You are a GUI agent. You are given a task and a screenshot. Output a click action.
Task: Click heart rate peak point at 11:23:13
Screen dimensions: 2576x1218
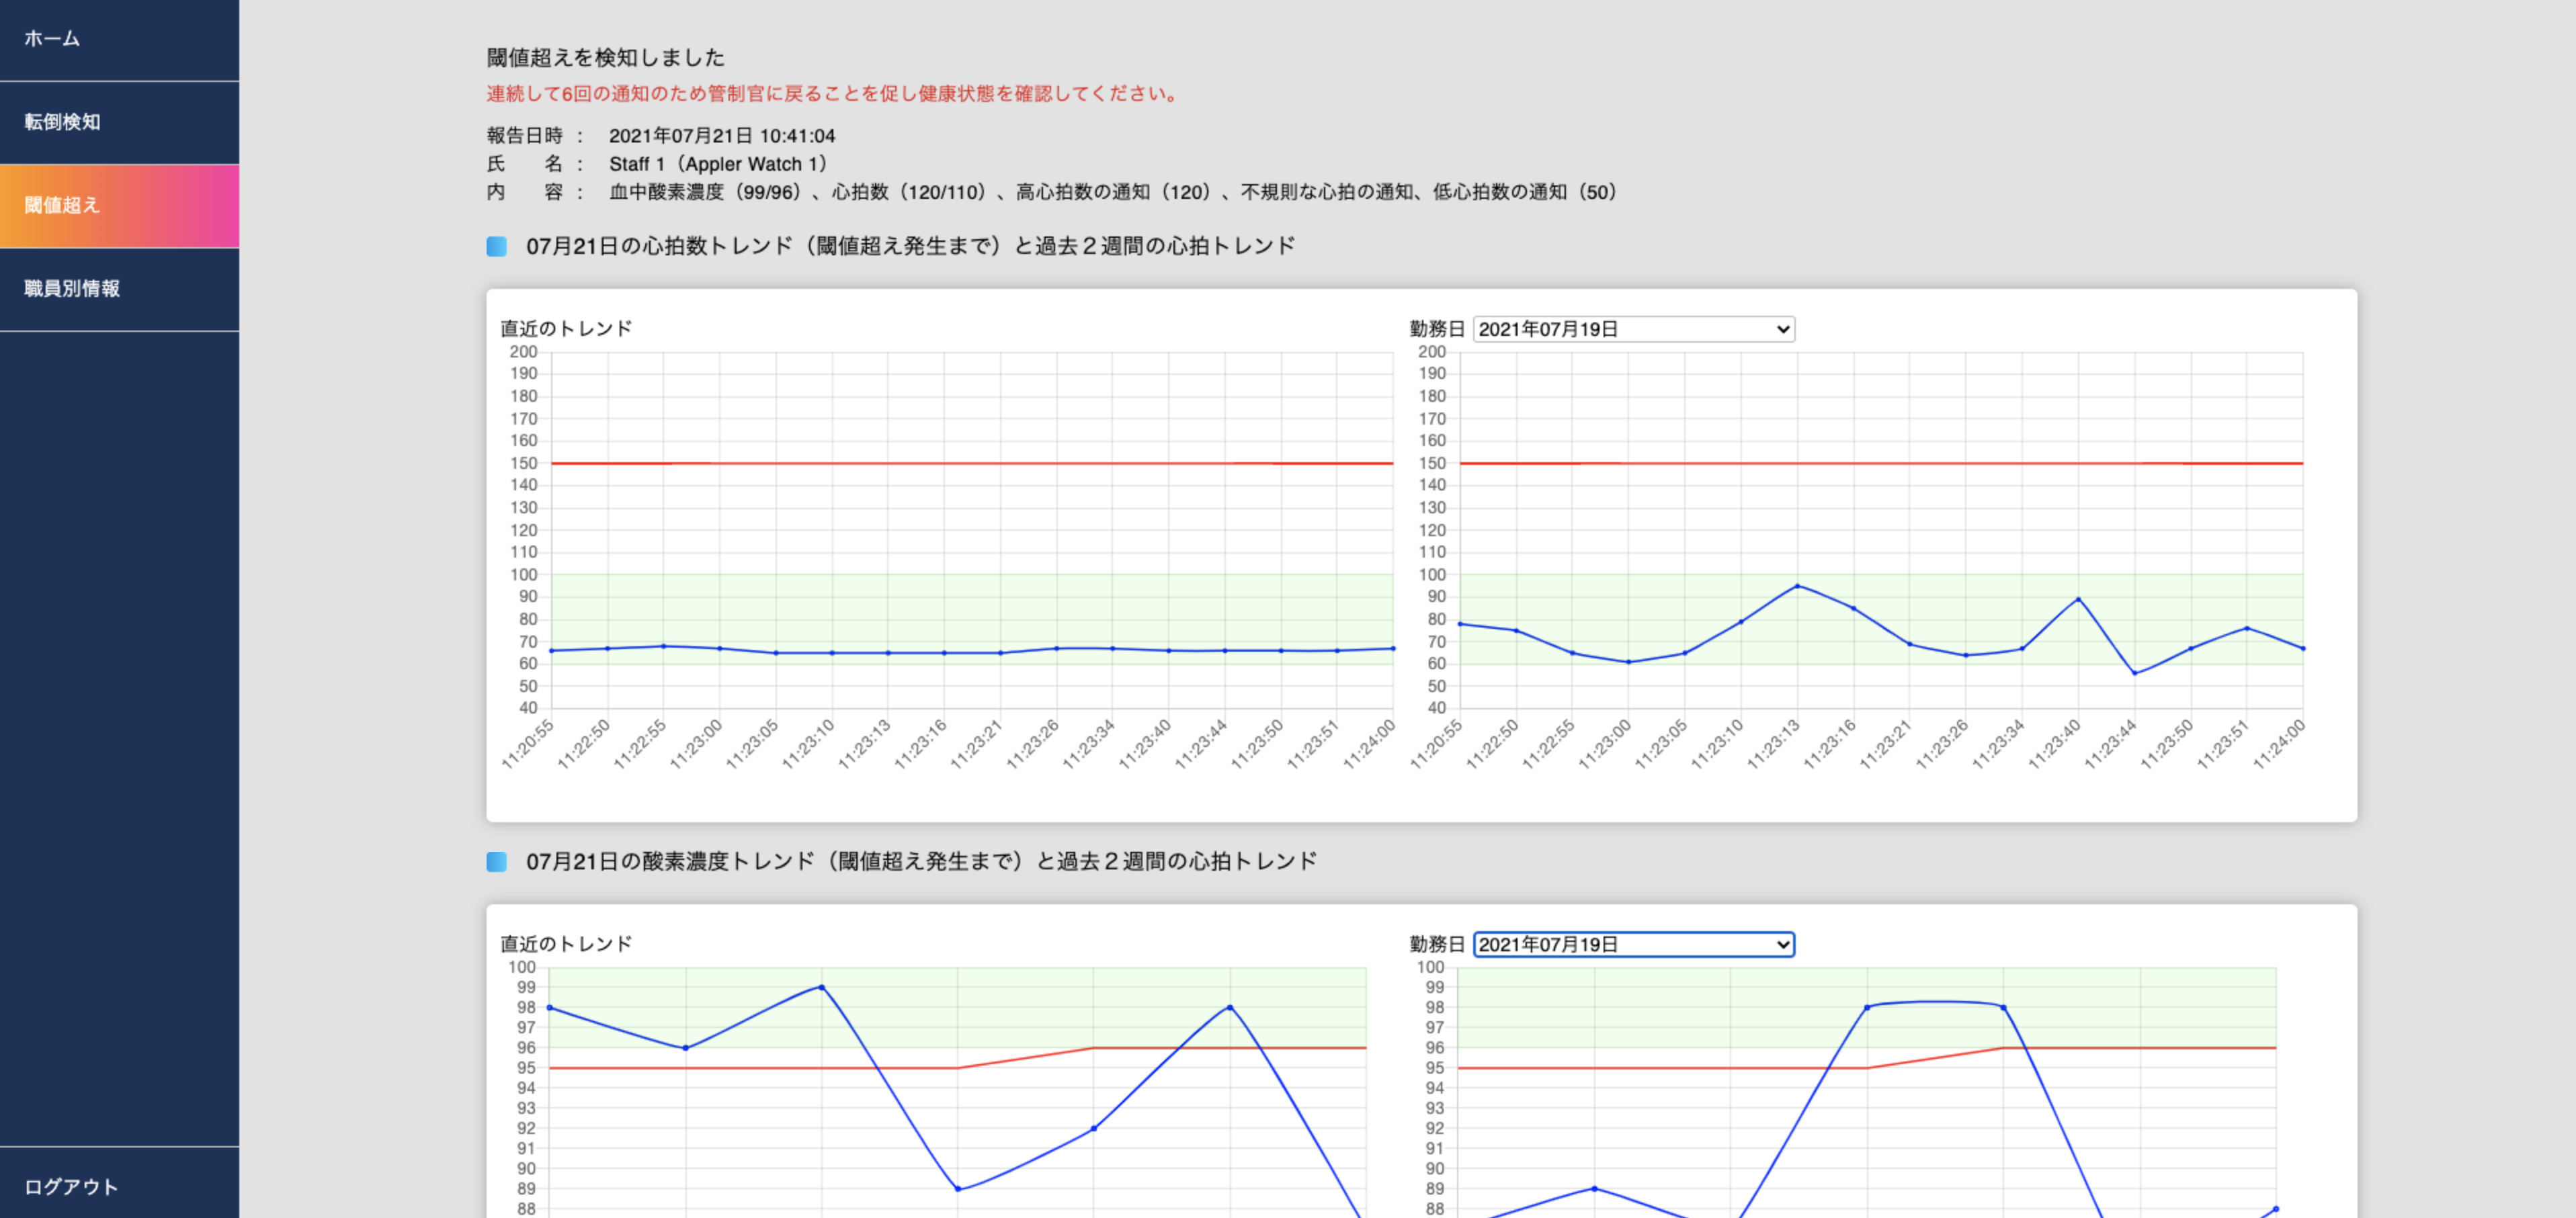[x=1797, y=586]
